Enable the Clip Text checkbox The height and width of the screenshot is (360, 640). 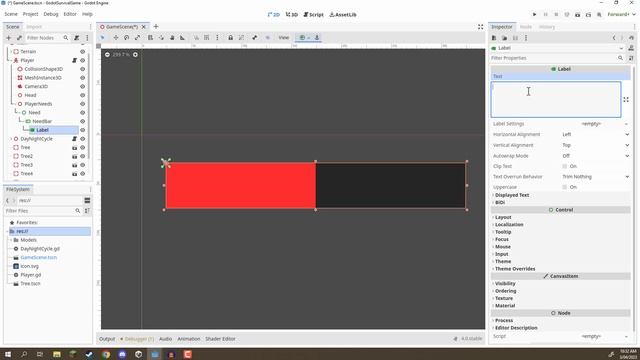click(x=564, y=167)
